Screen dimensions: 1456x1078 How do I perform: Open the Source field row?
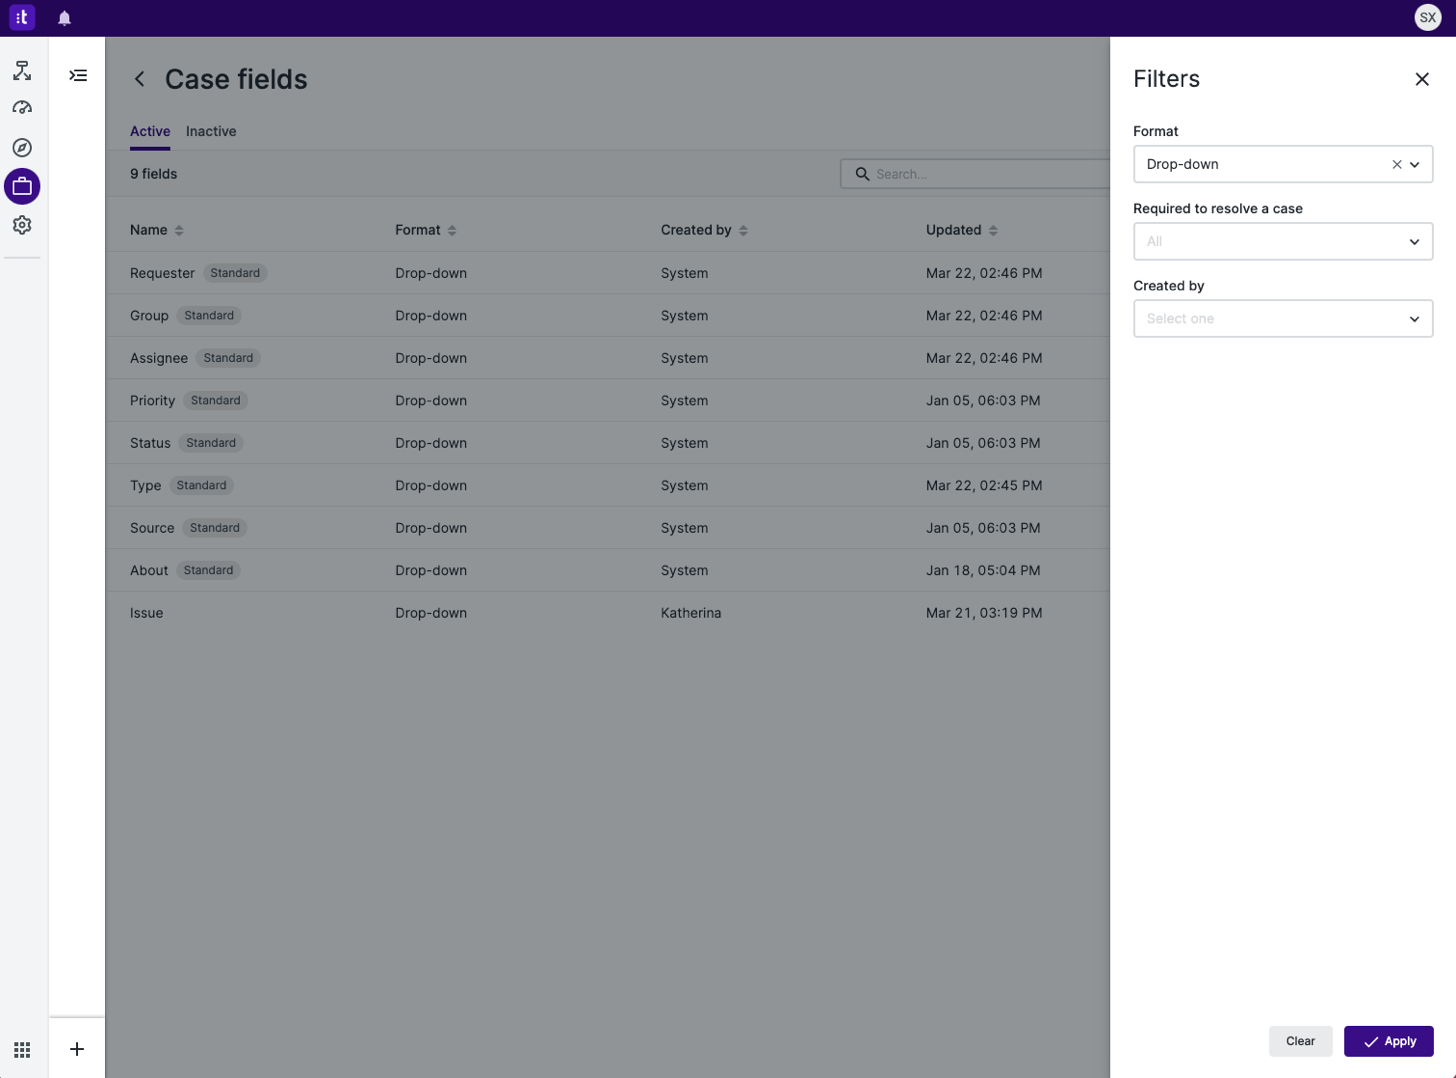[608, 528]
